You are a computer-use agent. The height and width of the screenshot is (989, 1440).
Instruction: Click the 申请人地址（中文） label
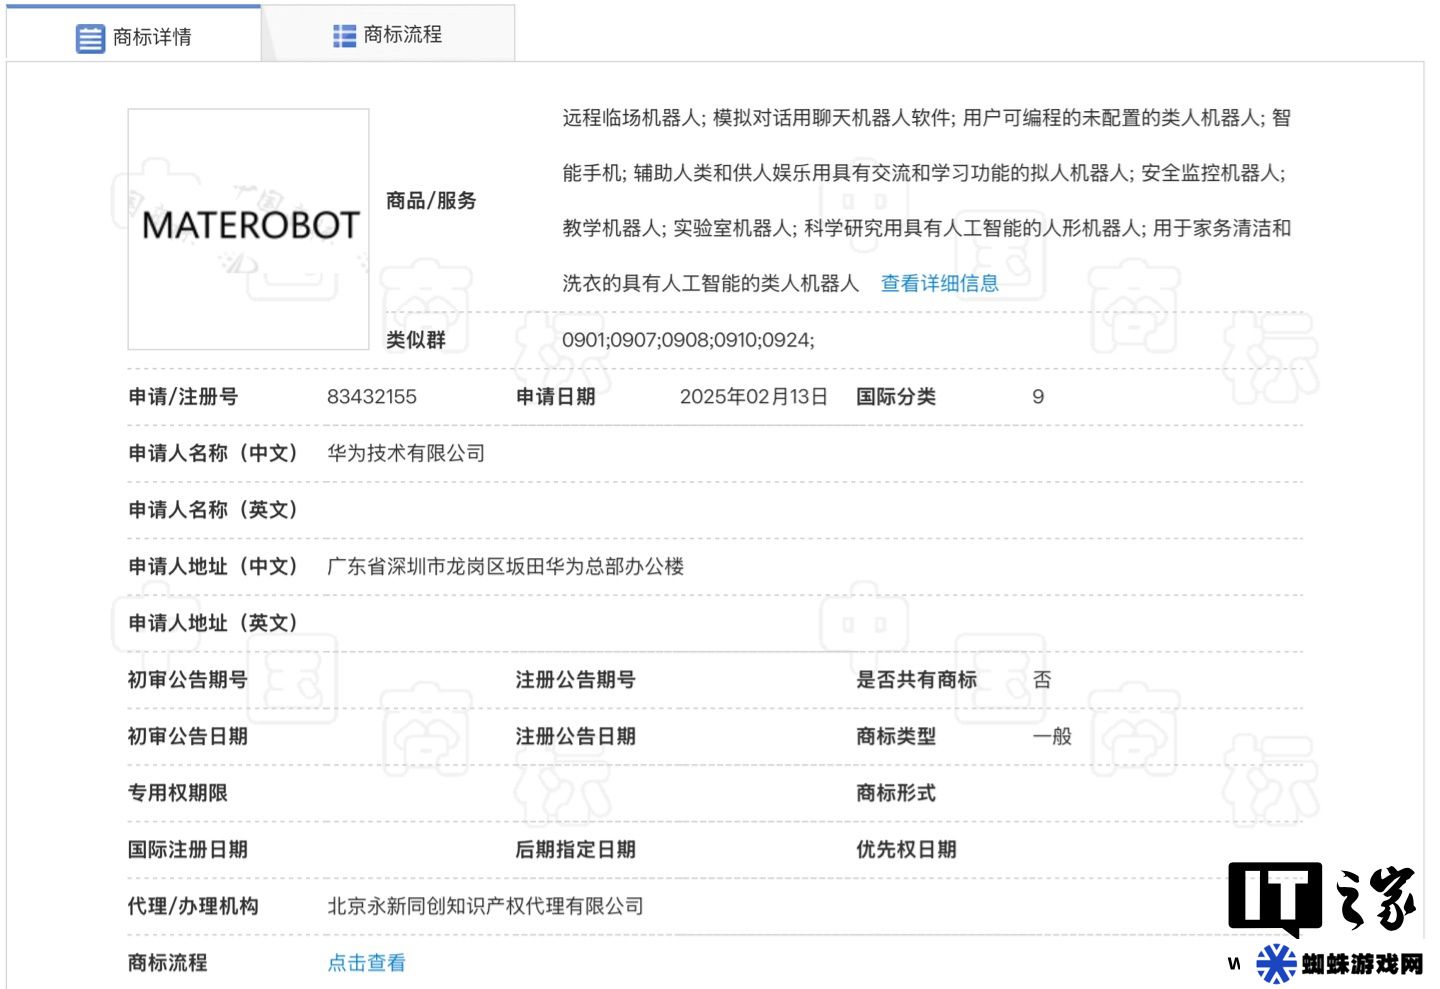click(213, 566)
